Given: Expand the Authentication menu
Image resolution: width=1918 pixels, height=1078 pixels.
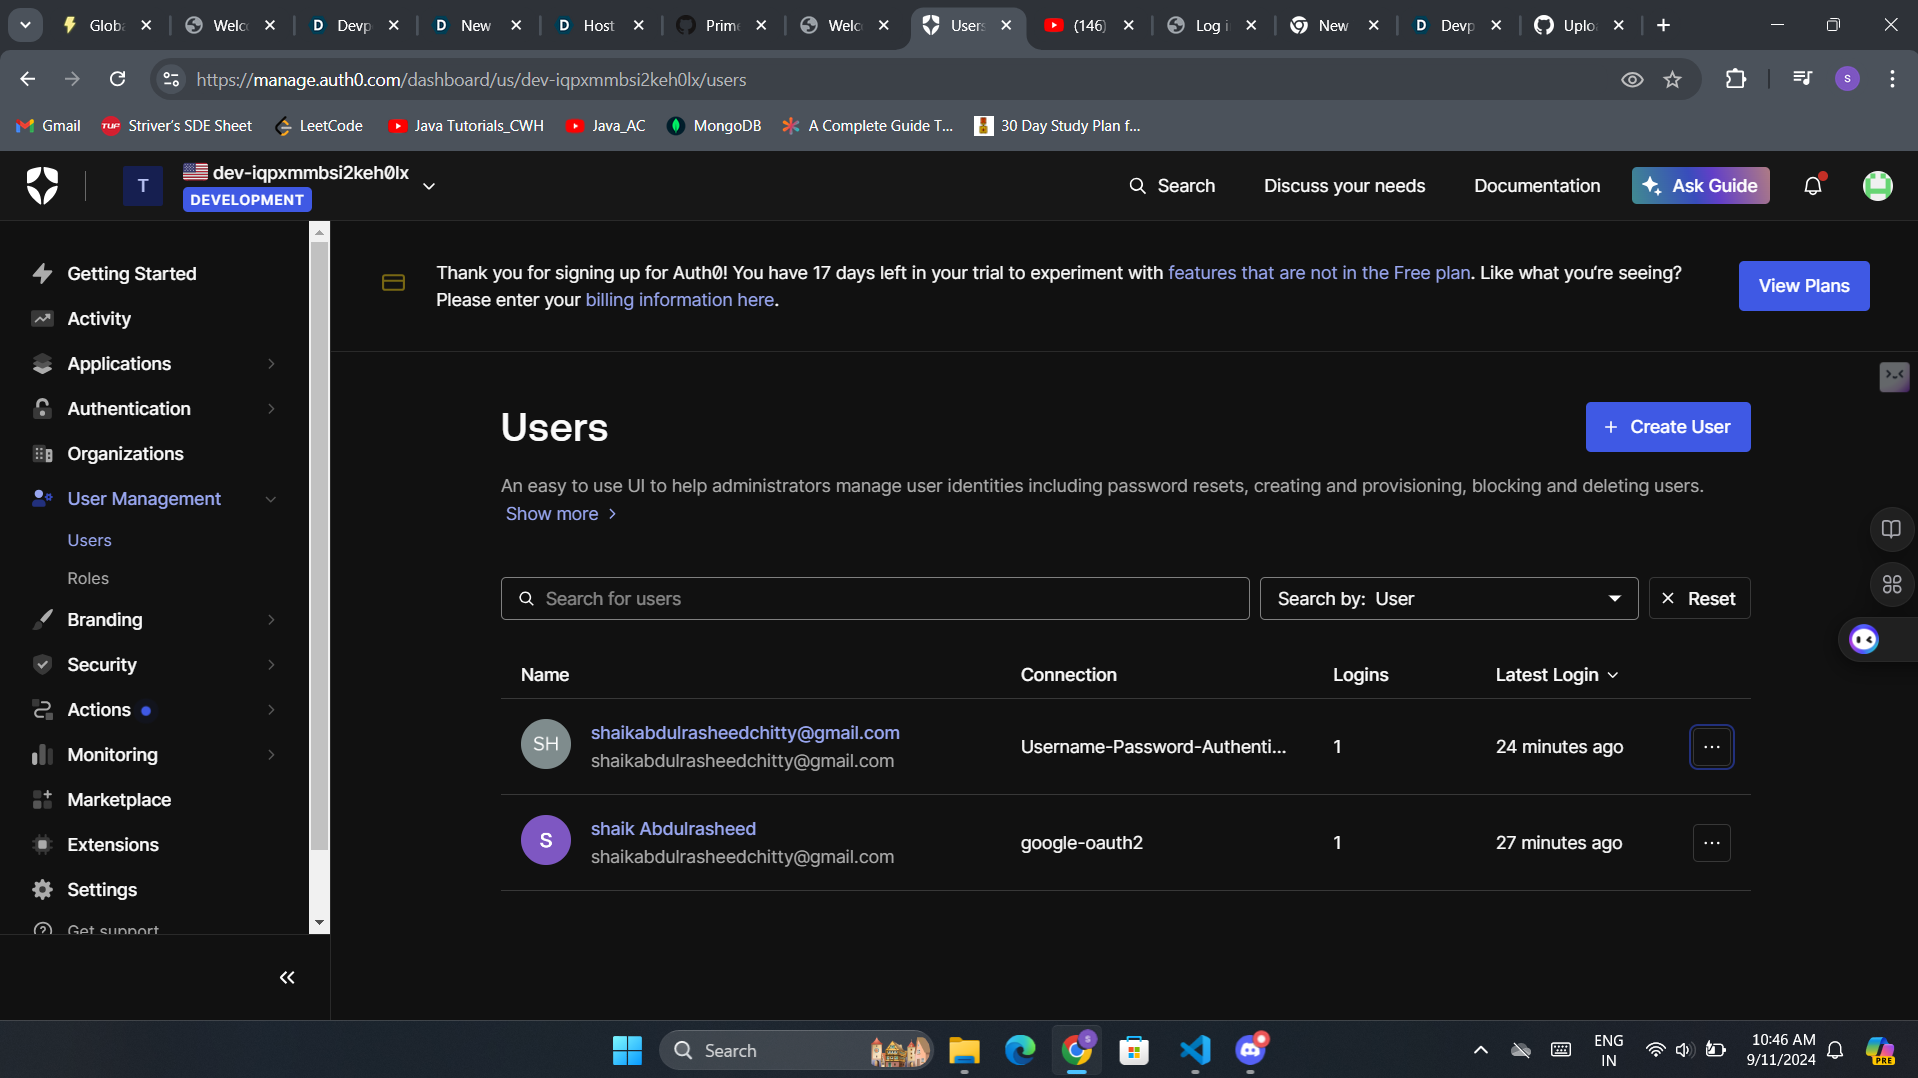Looking at the screenshot, I should pyautogui.click(x=155, y=409).
